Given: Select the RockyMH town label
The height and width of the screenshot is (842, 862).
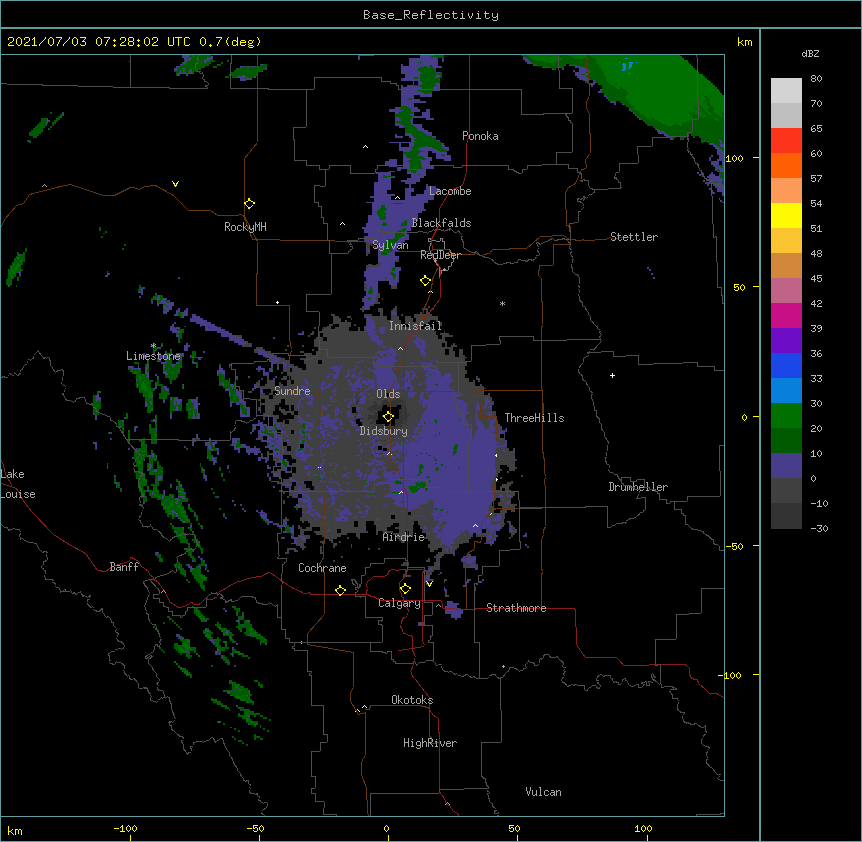Looking at the screenshot, I should [245, 227].
